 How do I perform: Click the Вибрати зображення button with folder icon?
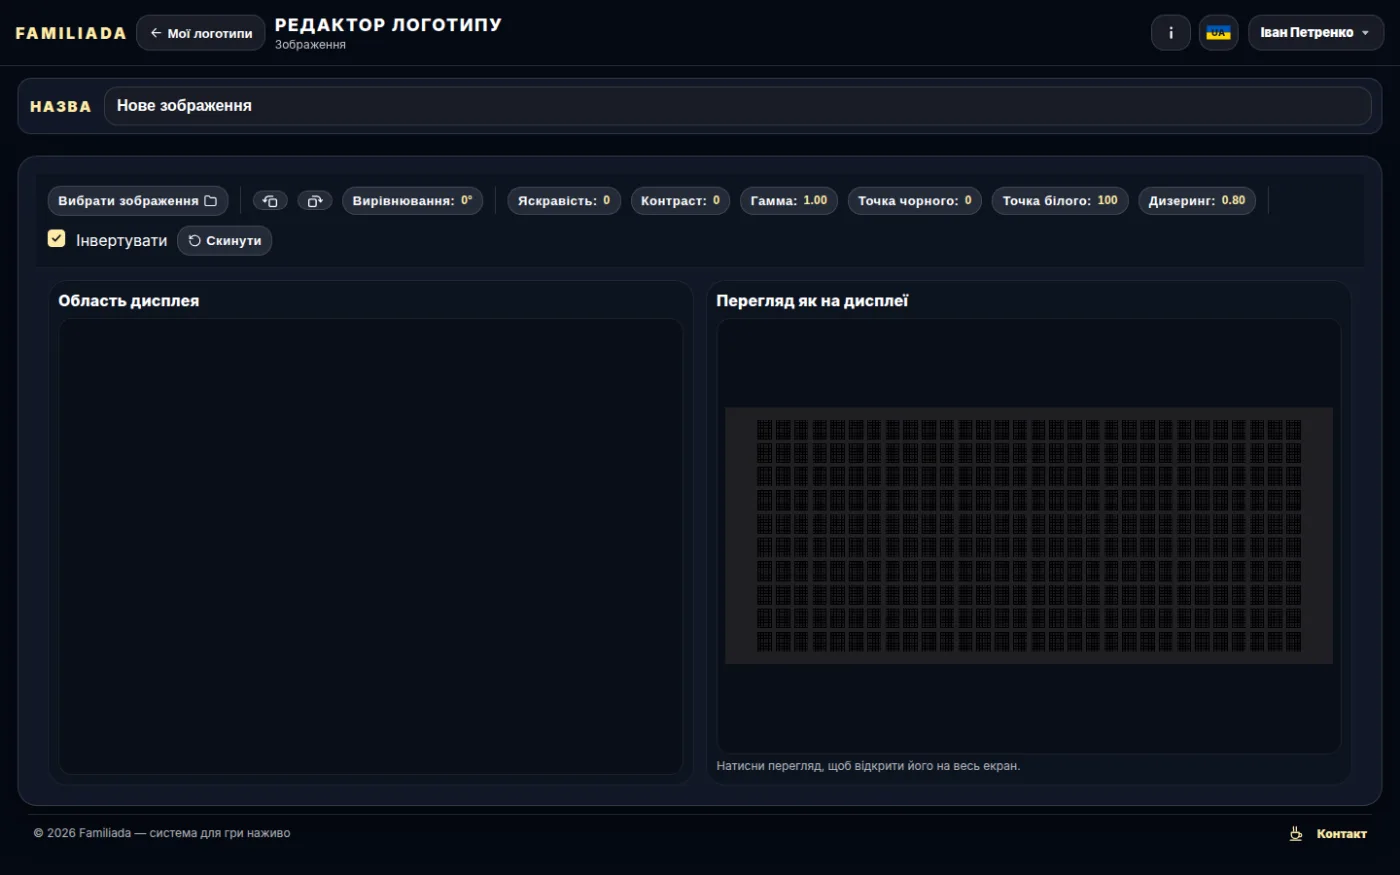point(138,201)
